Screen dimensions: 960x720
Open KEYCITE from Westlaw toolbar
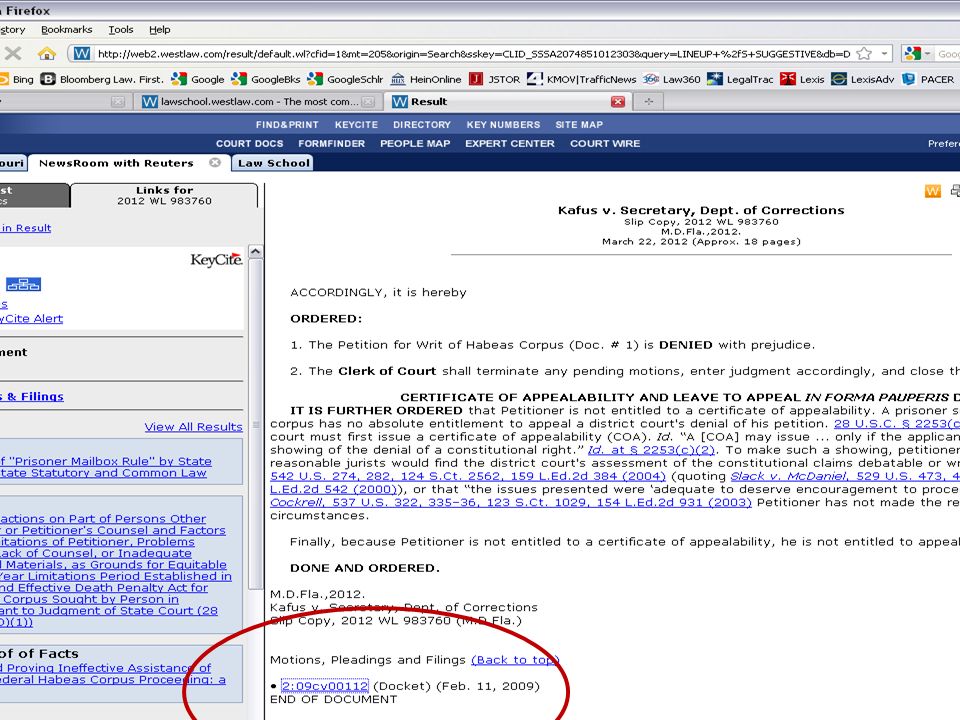[x=356, y=124]
